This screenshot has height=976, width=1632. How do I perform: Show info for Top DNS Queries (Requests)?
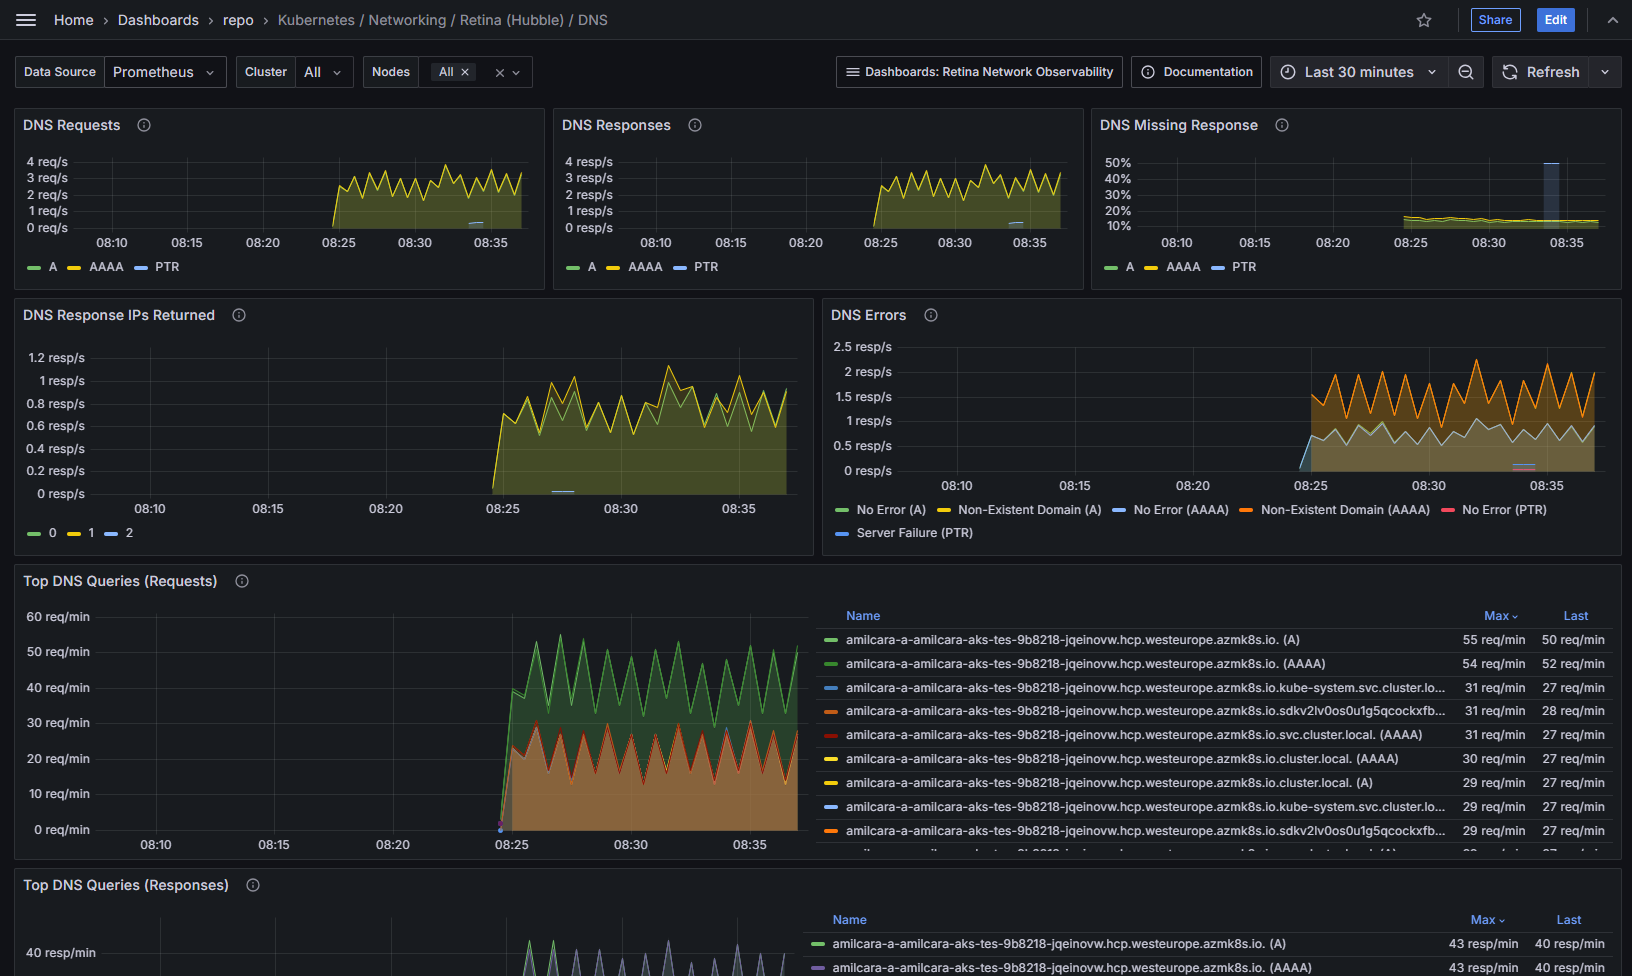[x=242, y=581]
